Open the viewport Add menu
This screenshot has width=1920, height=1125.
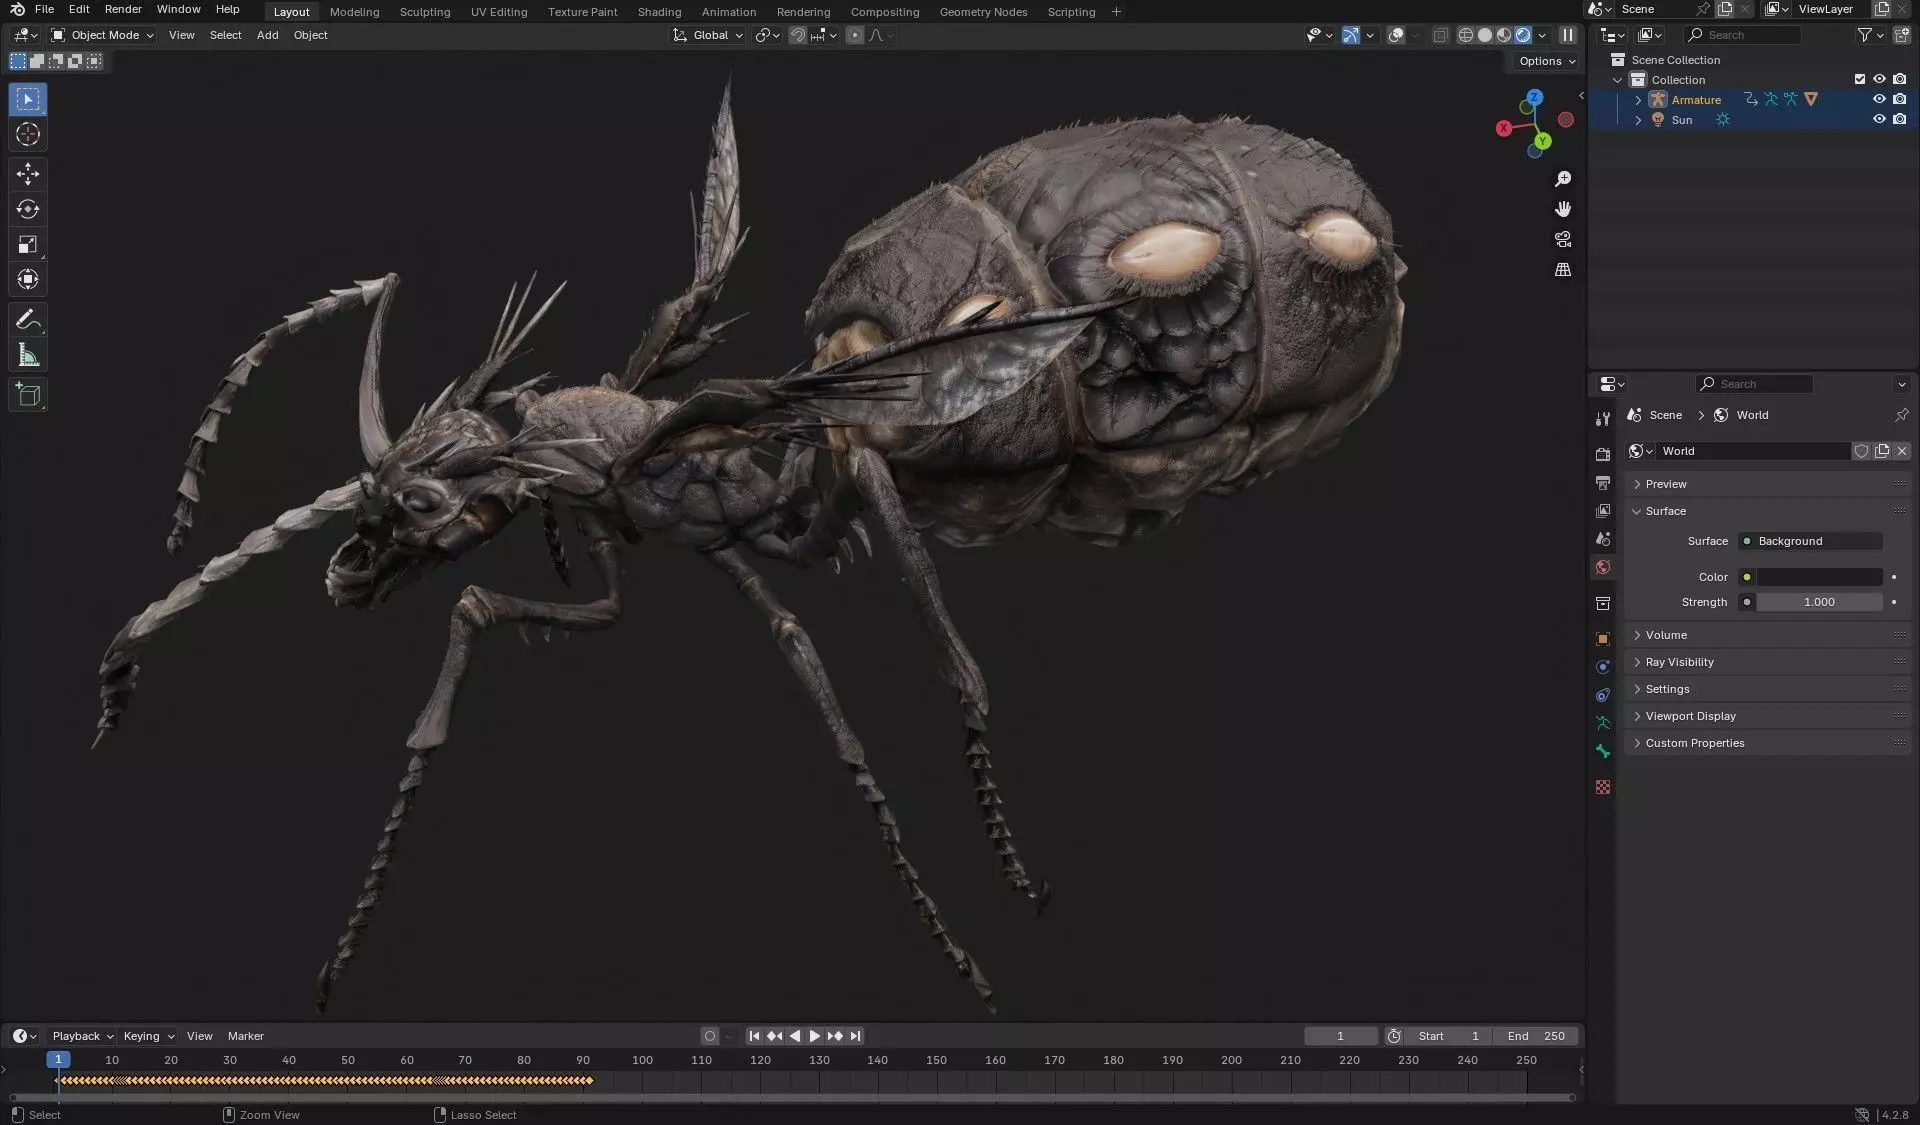click(267, 35)
